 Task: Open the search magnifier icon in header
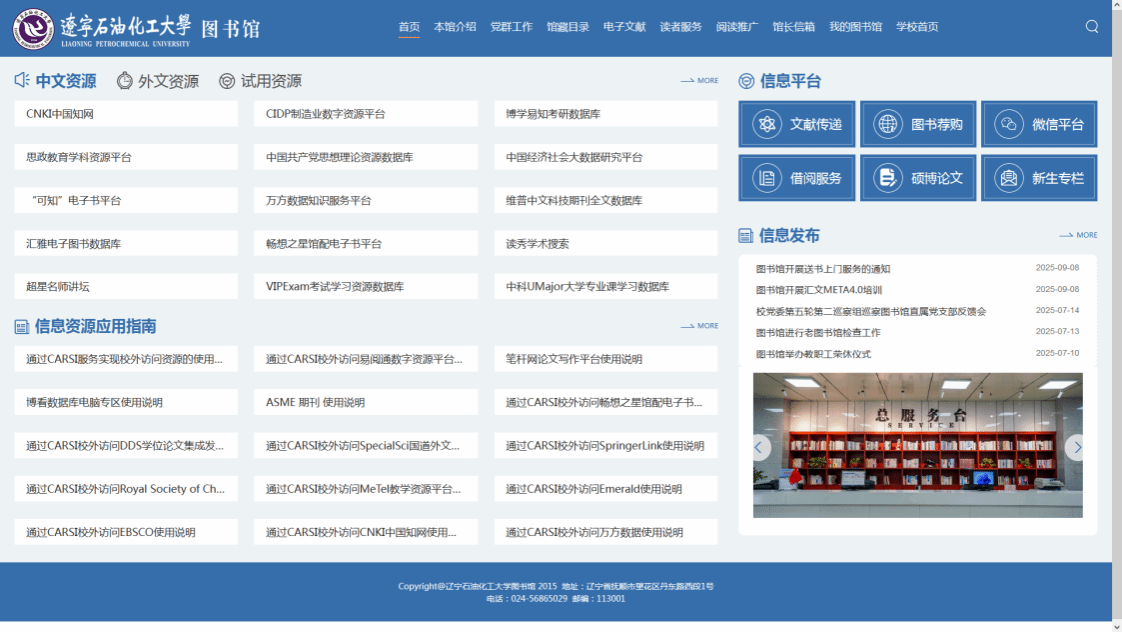[x=1092, y=26]
